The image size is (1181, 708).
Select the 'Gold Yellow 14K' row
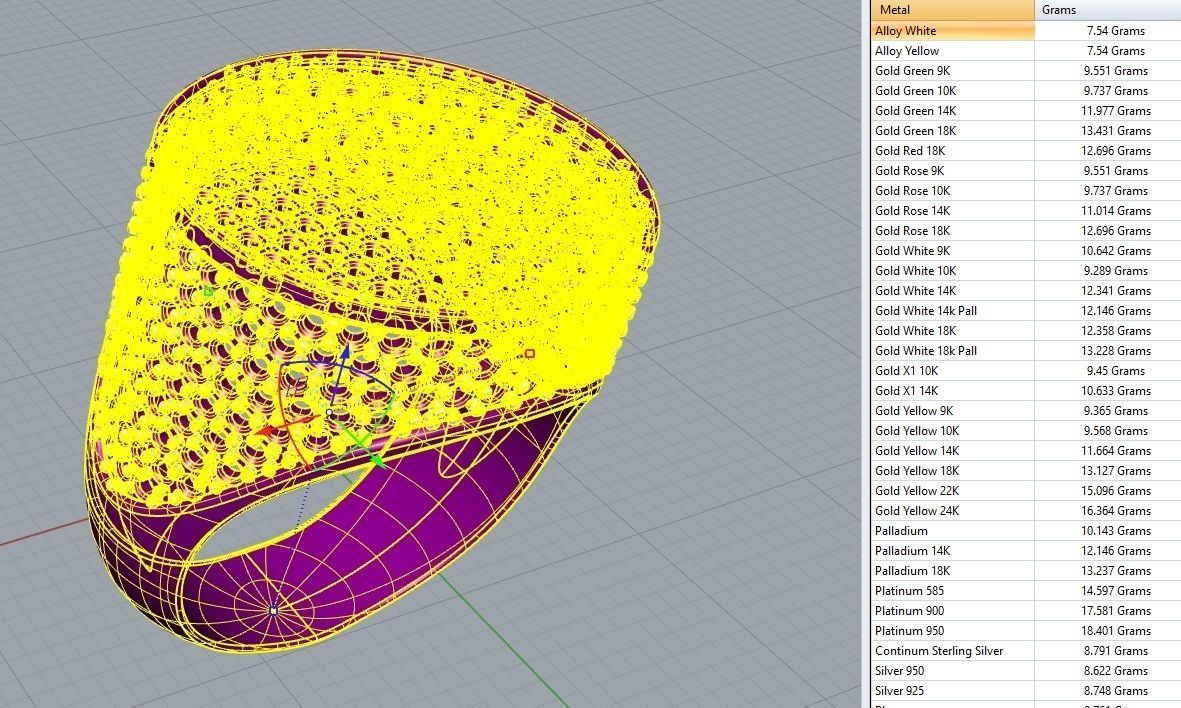(1026, 450)
